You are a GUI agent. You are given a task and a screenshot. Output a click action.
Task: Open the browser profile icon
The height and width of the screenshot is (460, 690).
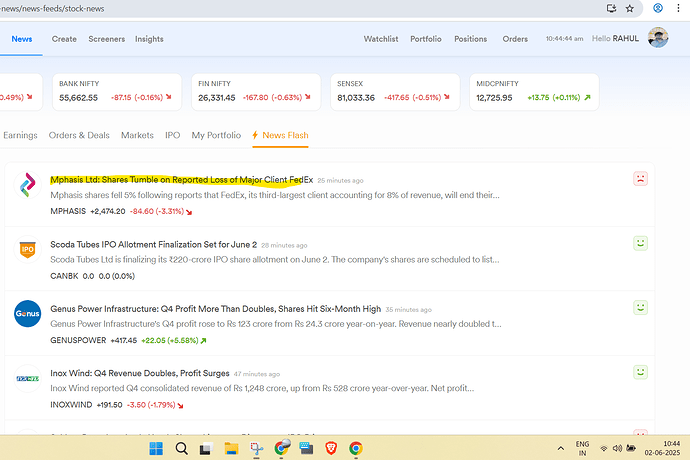(x=658, y=8)
